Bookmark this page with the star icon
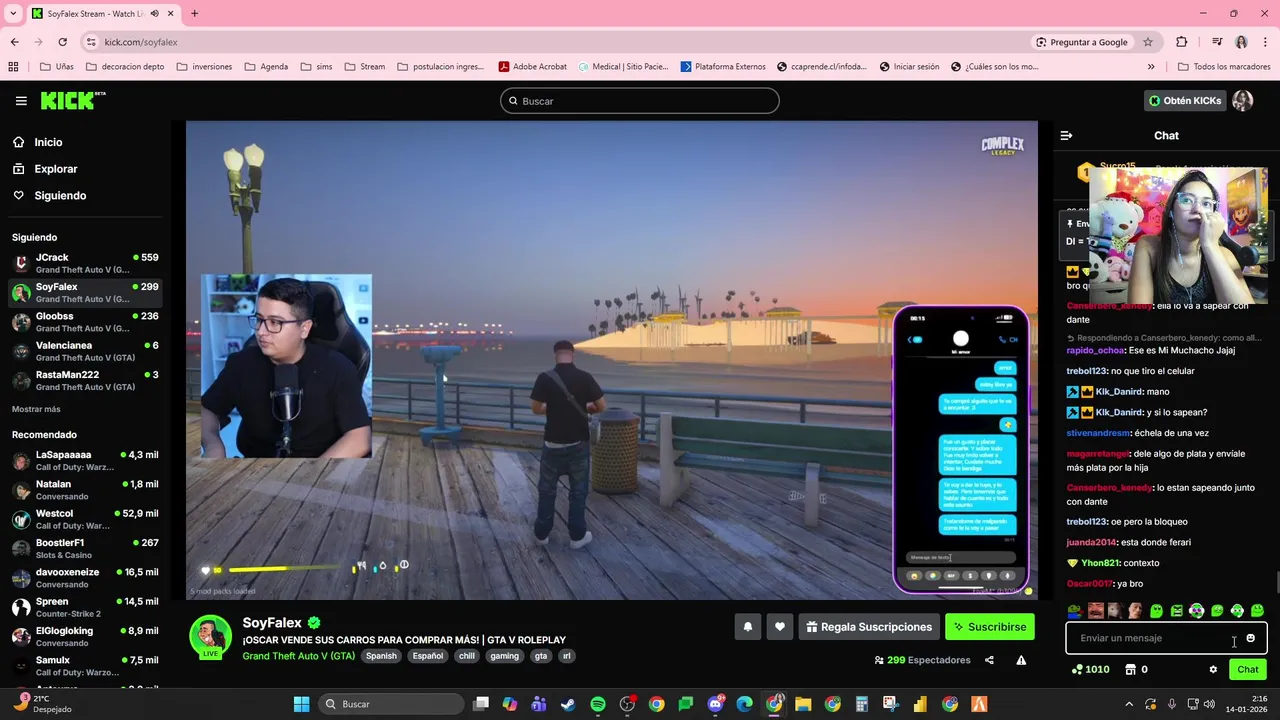The width and height of the screenshot is (1280, 720). coord(1148,42)
